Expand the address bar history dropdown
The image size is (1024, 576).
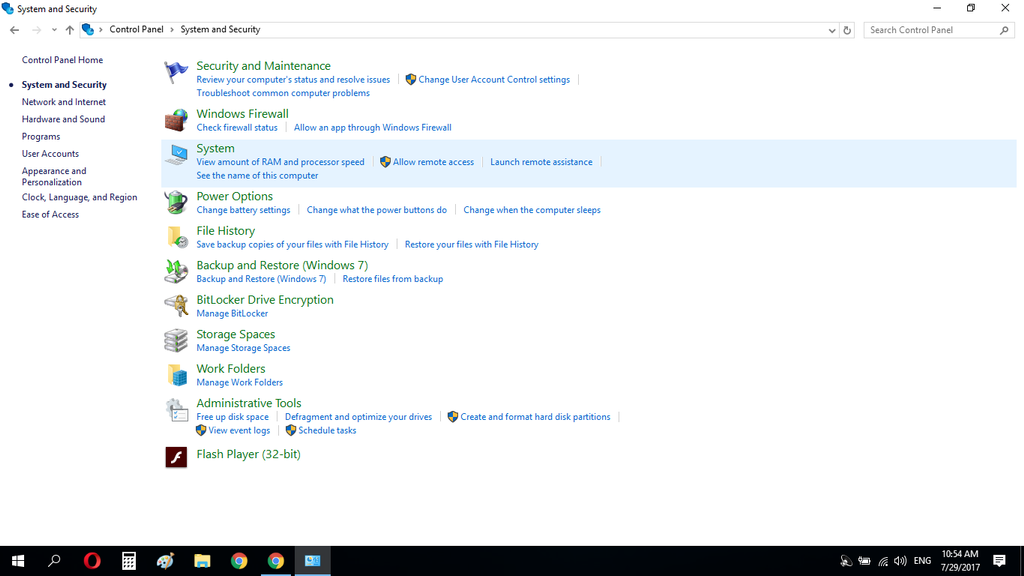pos(831,30)
